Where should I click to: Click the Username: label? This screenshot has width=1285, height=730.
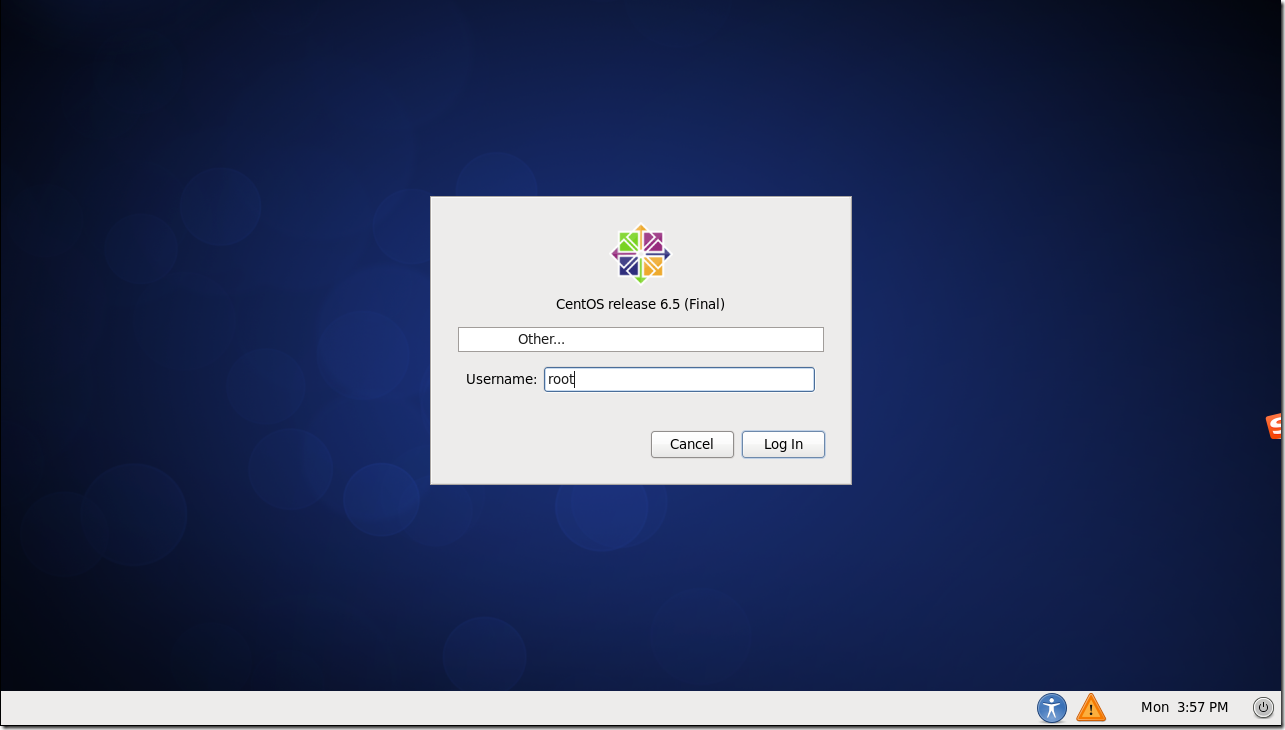point(501,379)
